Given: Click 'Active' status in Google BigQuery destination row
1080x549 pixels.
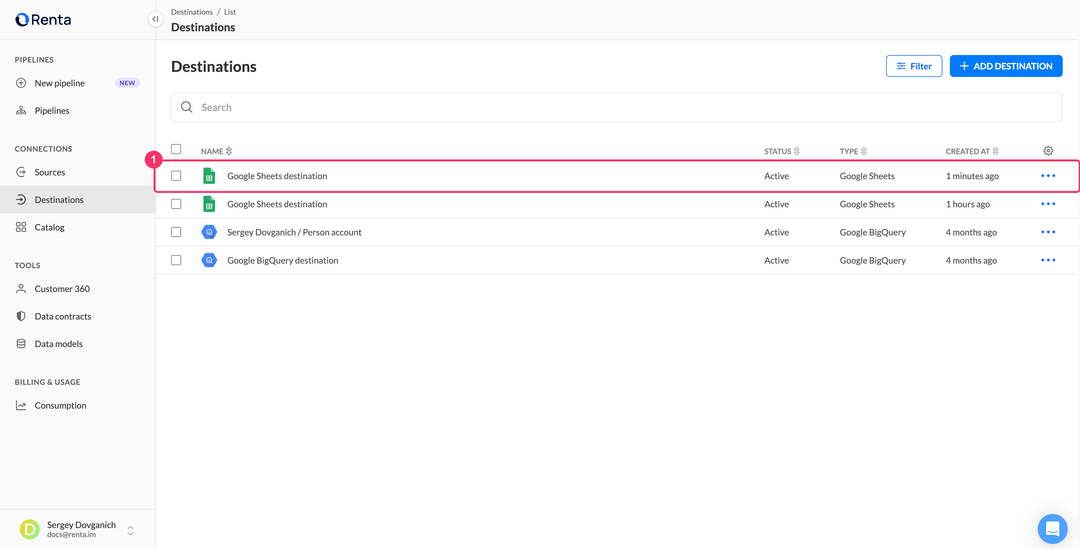Looking at the screenshot, I should coord(776,261).
